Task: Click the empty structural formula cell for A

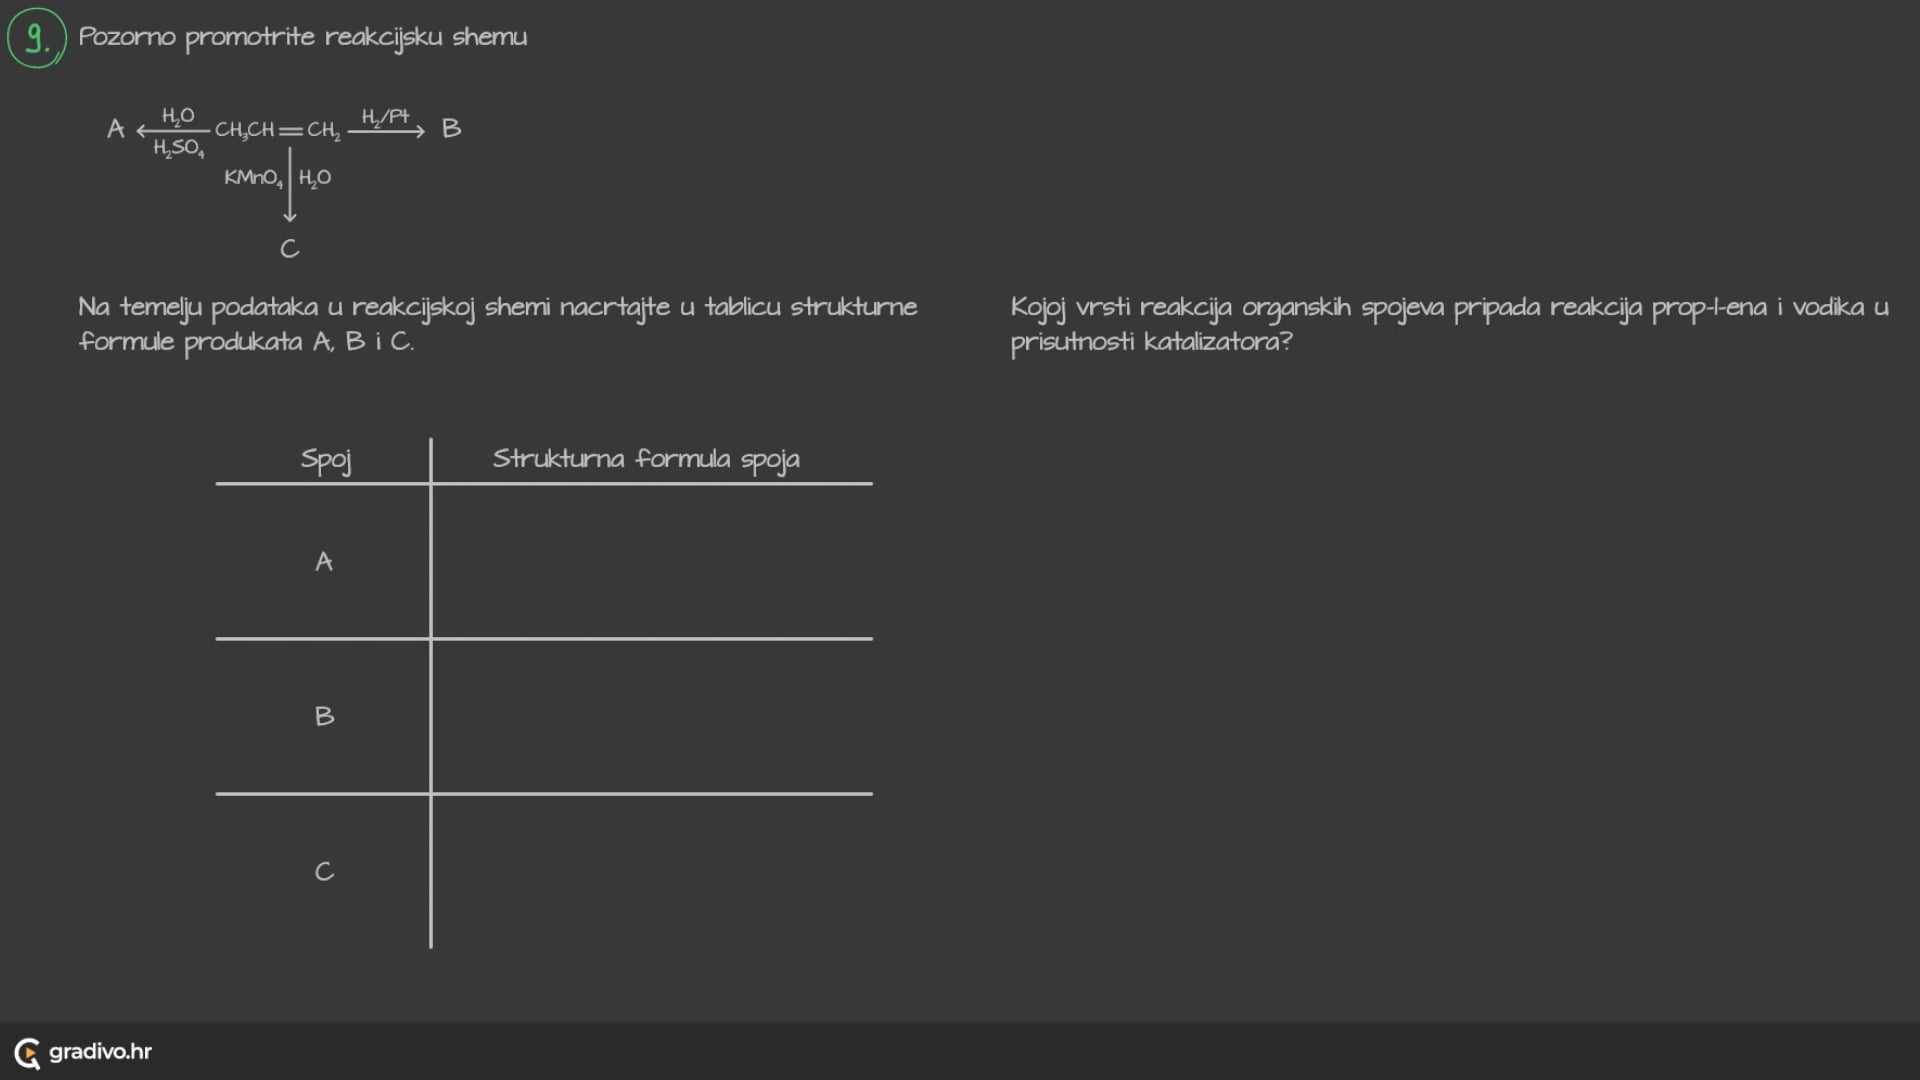Action: [x=652, y=562]
